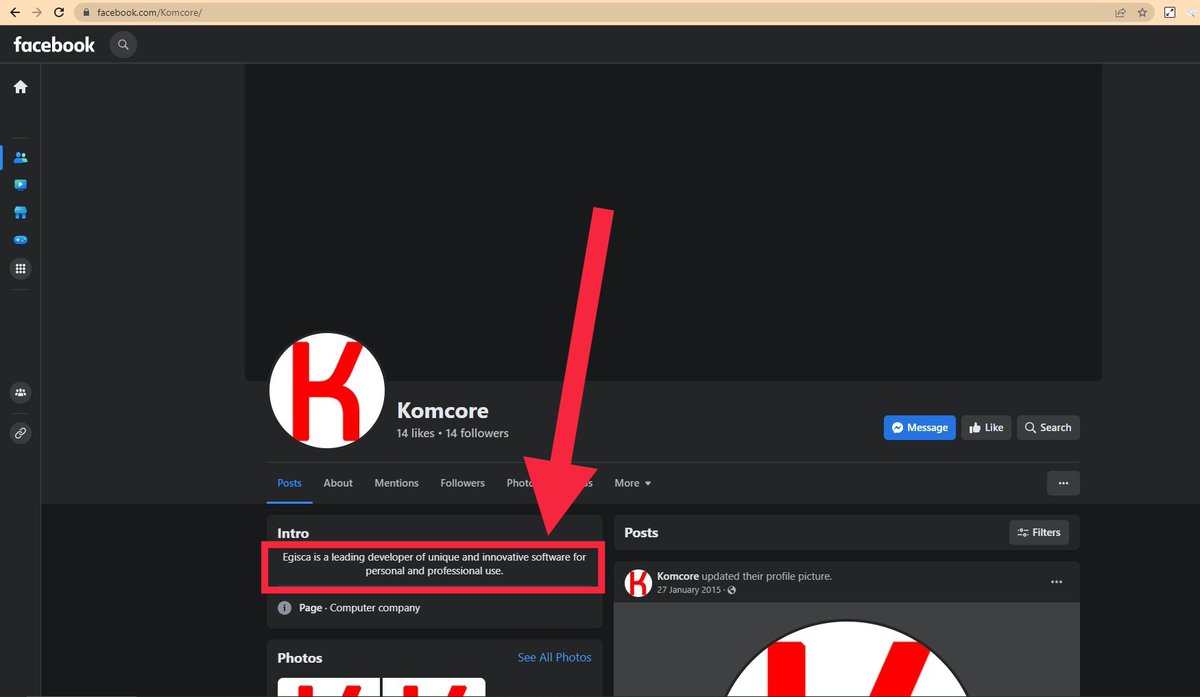Viewport: 1200px width, 697px height.
Task: Click the '14 likes' text
Action: 415,433
